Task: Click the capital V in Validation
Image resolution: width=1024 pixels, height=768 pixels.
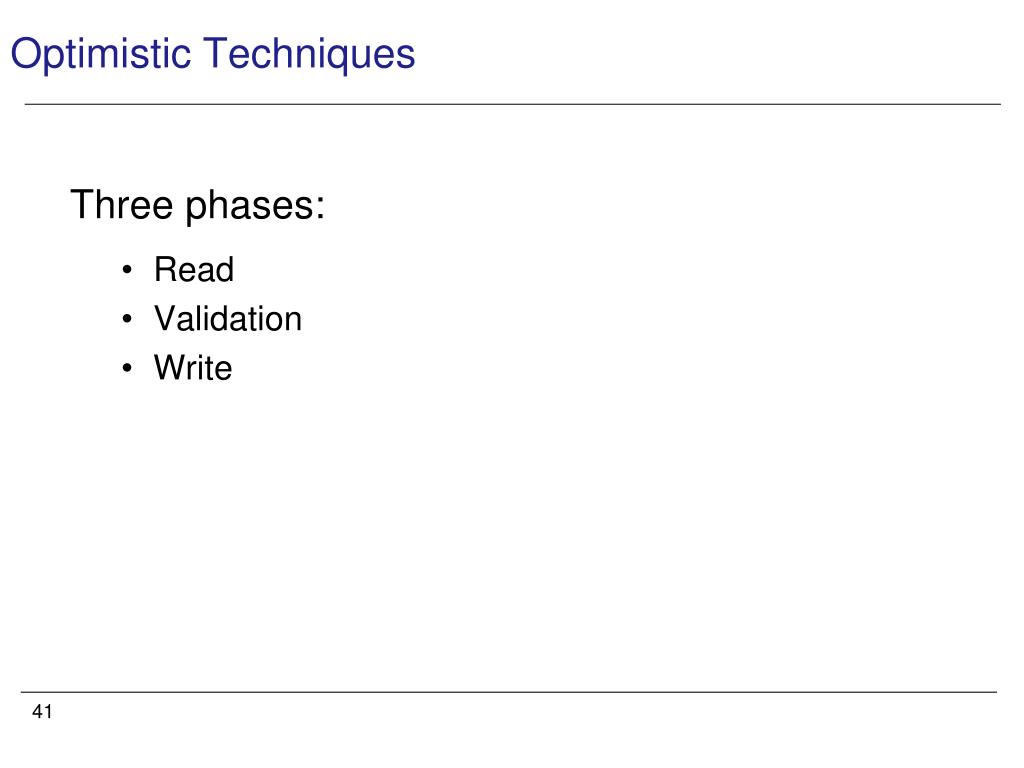Action: (x=167, y=319)
